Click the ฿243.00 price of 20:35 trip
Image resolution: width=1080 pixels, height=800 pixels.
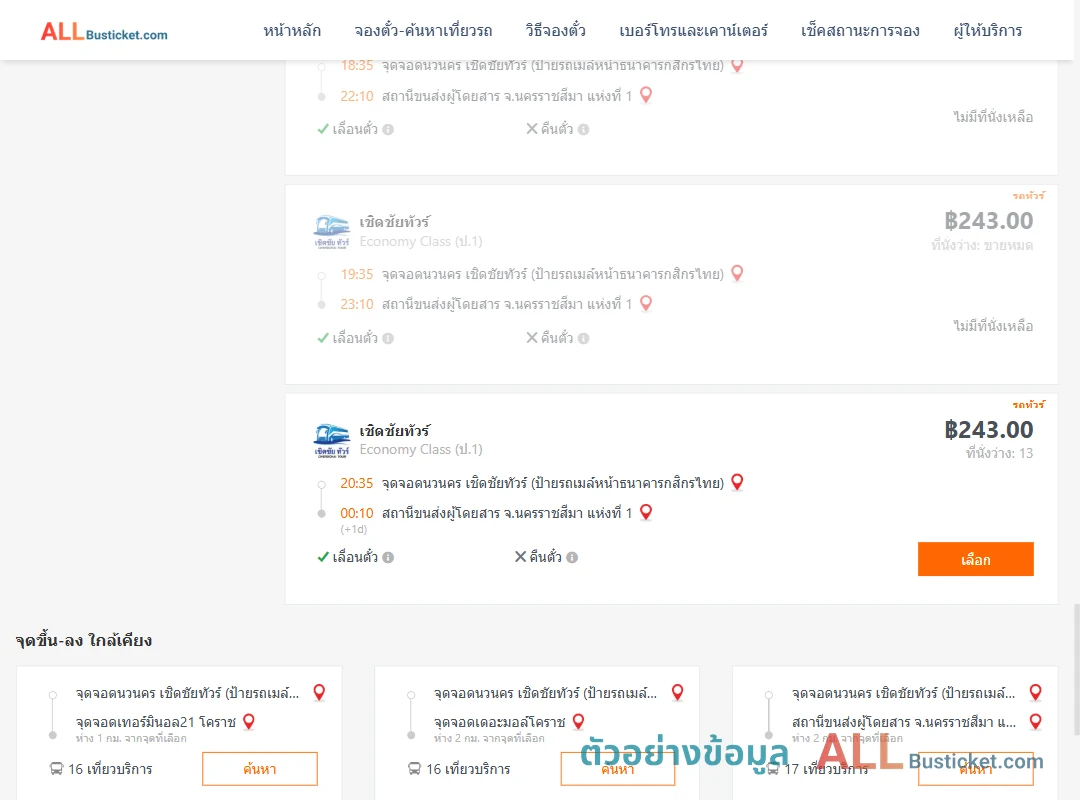point(988,430)
